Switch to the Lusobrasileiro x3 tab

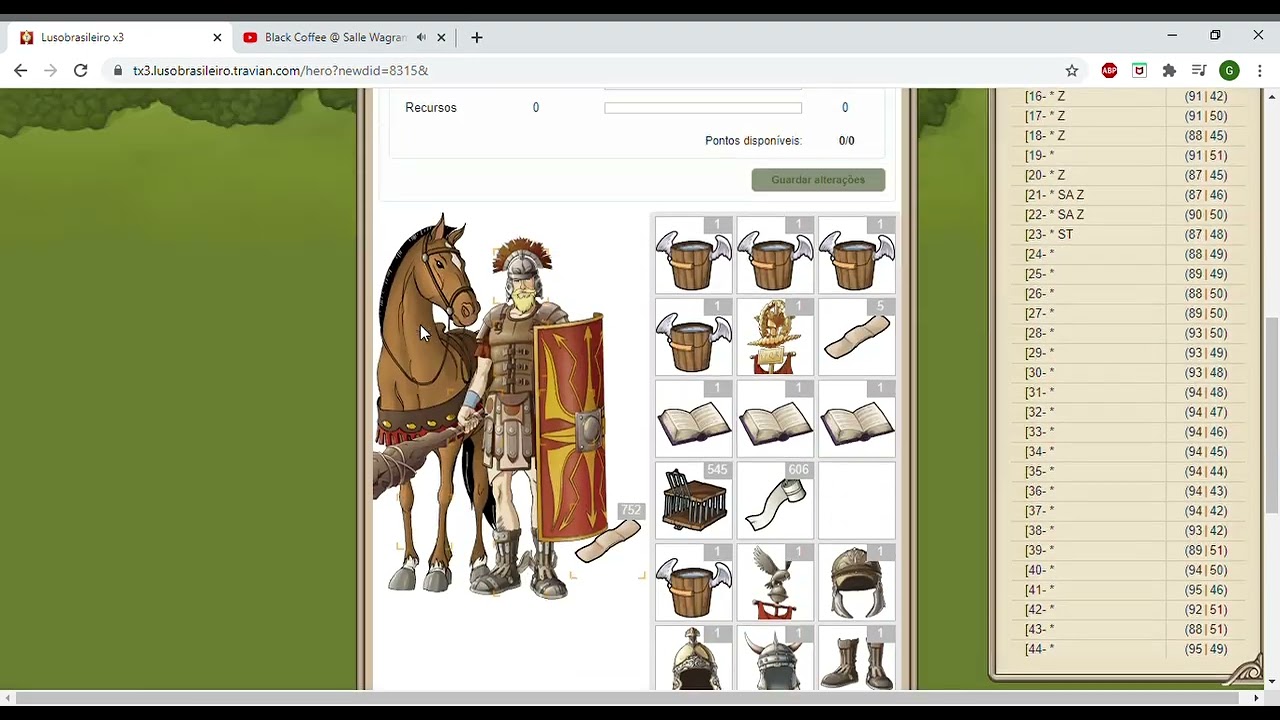(x=82, y=37)
